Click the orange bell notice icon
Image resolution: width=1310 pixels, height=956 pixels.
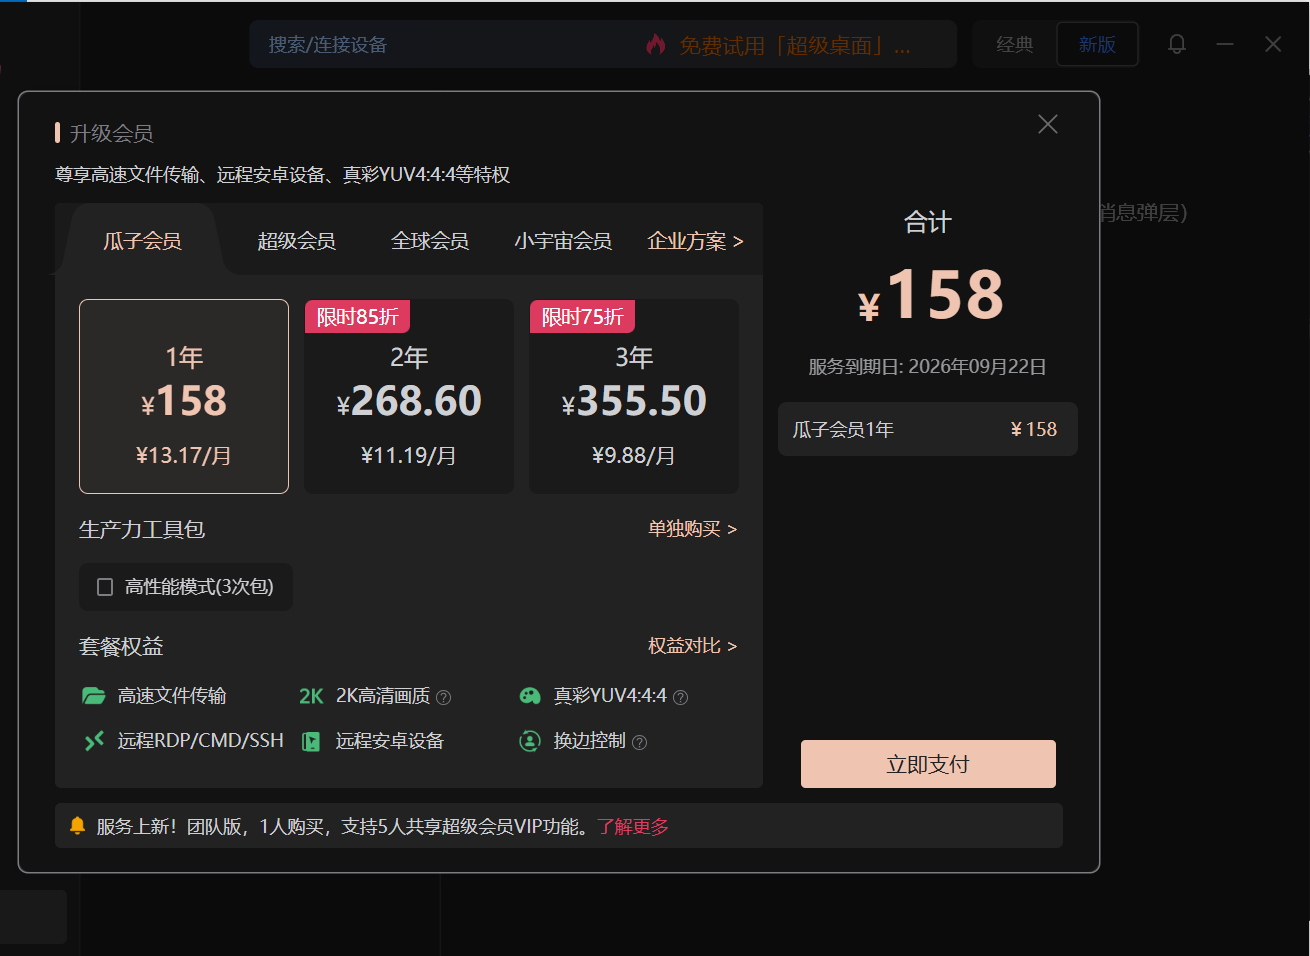(x=77, y=826)
